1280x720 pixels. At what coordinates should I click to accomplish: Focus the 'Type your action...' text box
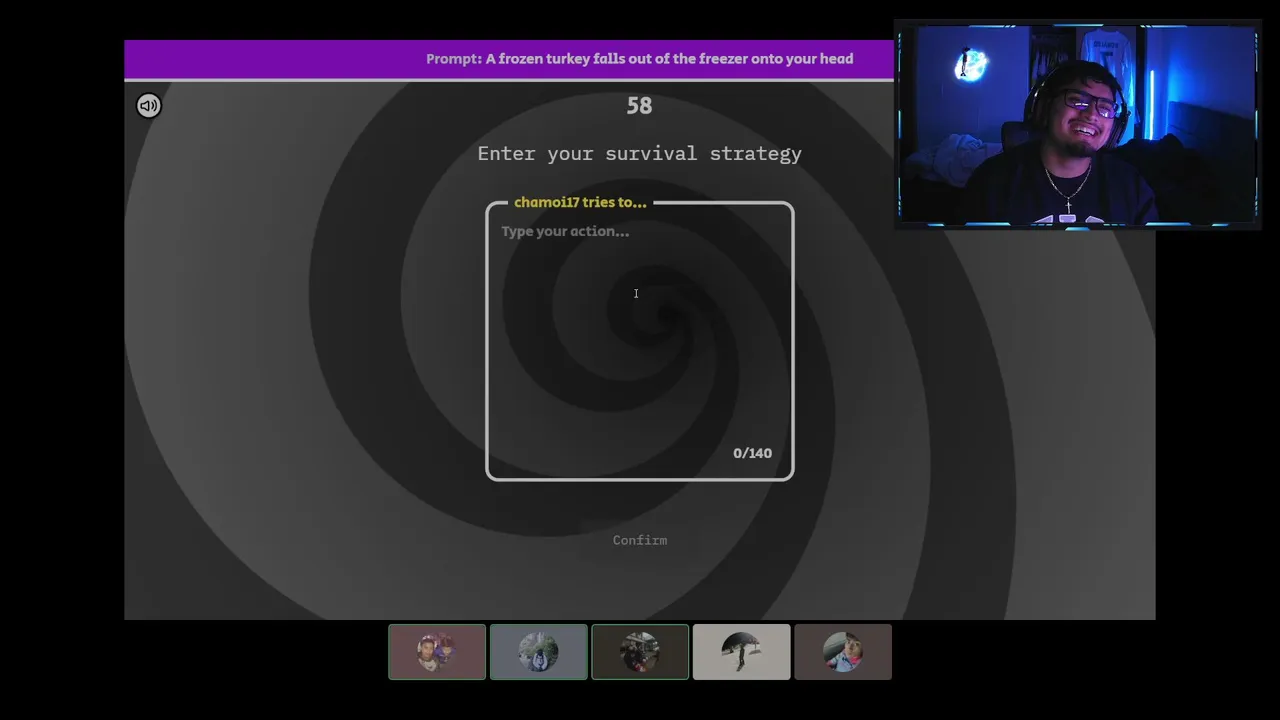pos(640,341)
